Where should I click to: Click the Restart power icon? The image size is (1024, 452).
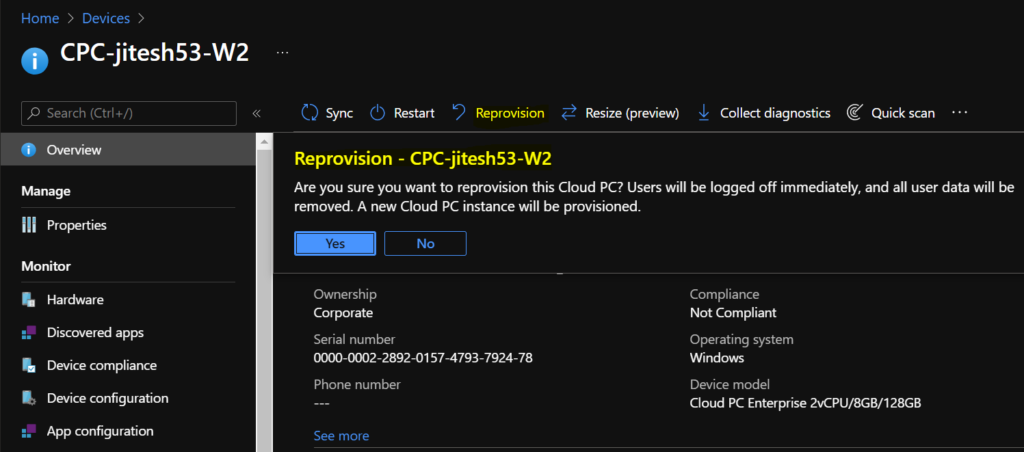[x=377, y=113]
